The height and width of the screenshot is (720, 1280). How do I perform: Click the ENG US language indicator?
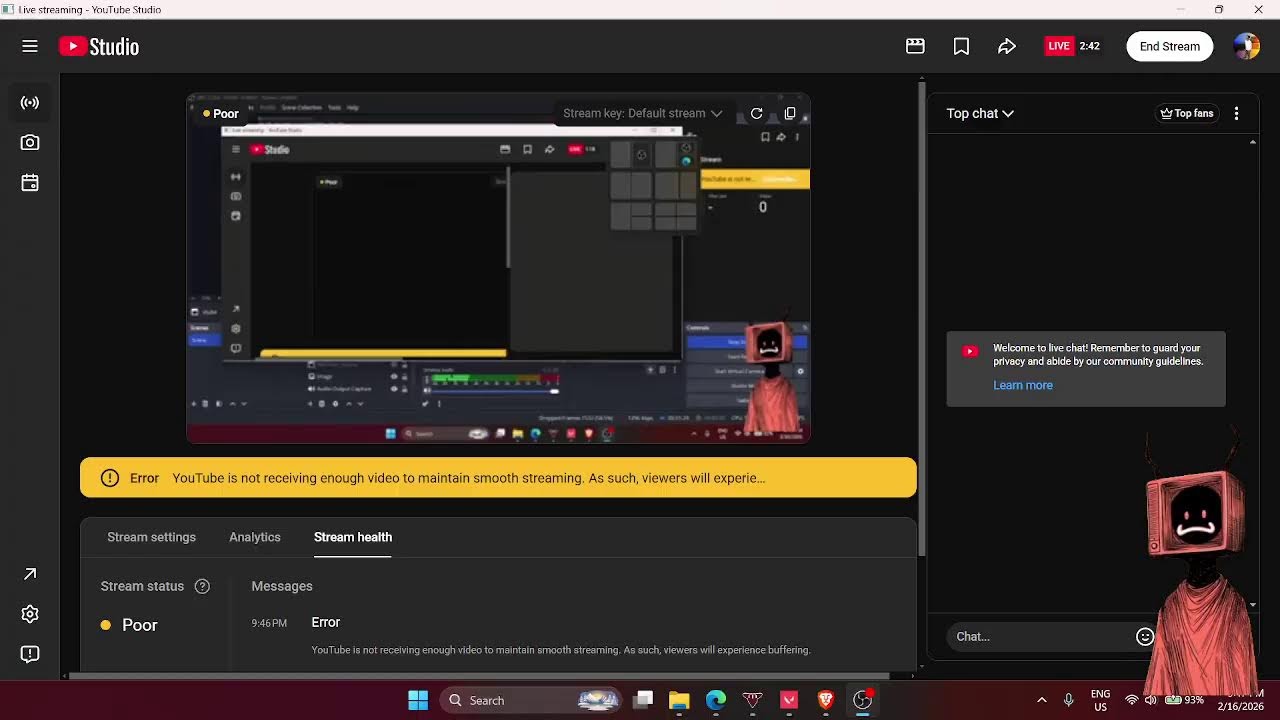[x=1100, y=700]
